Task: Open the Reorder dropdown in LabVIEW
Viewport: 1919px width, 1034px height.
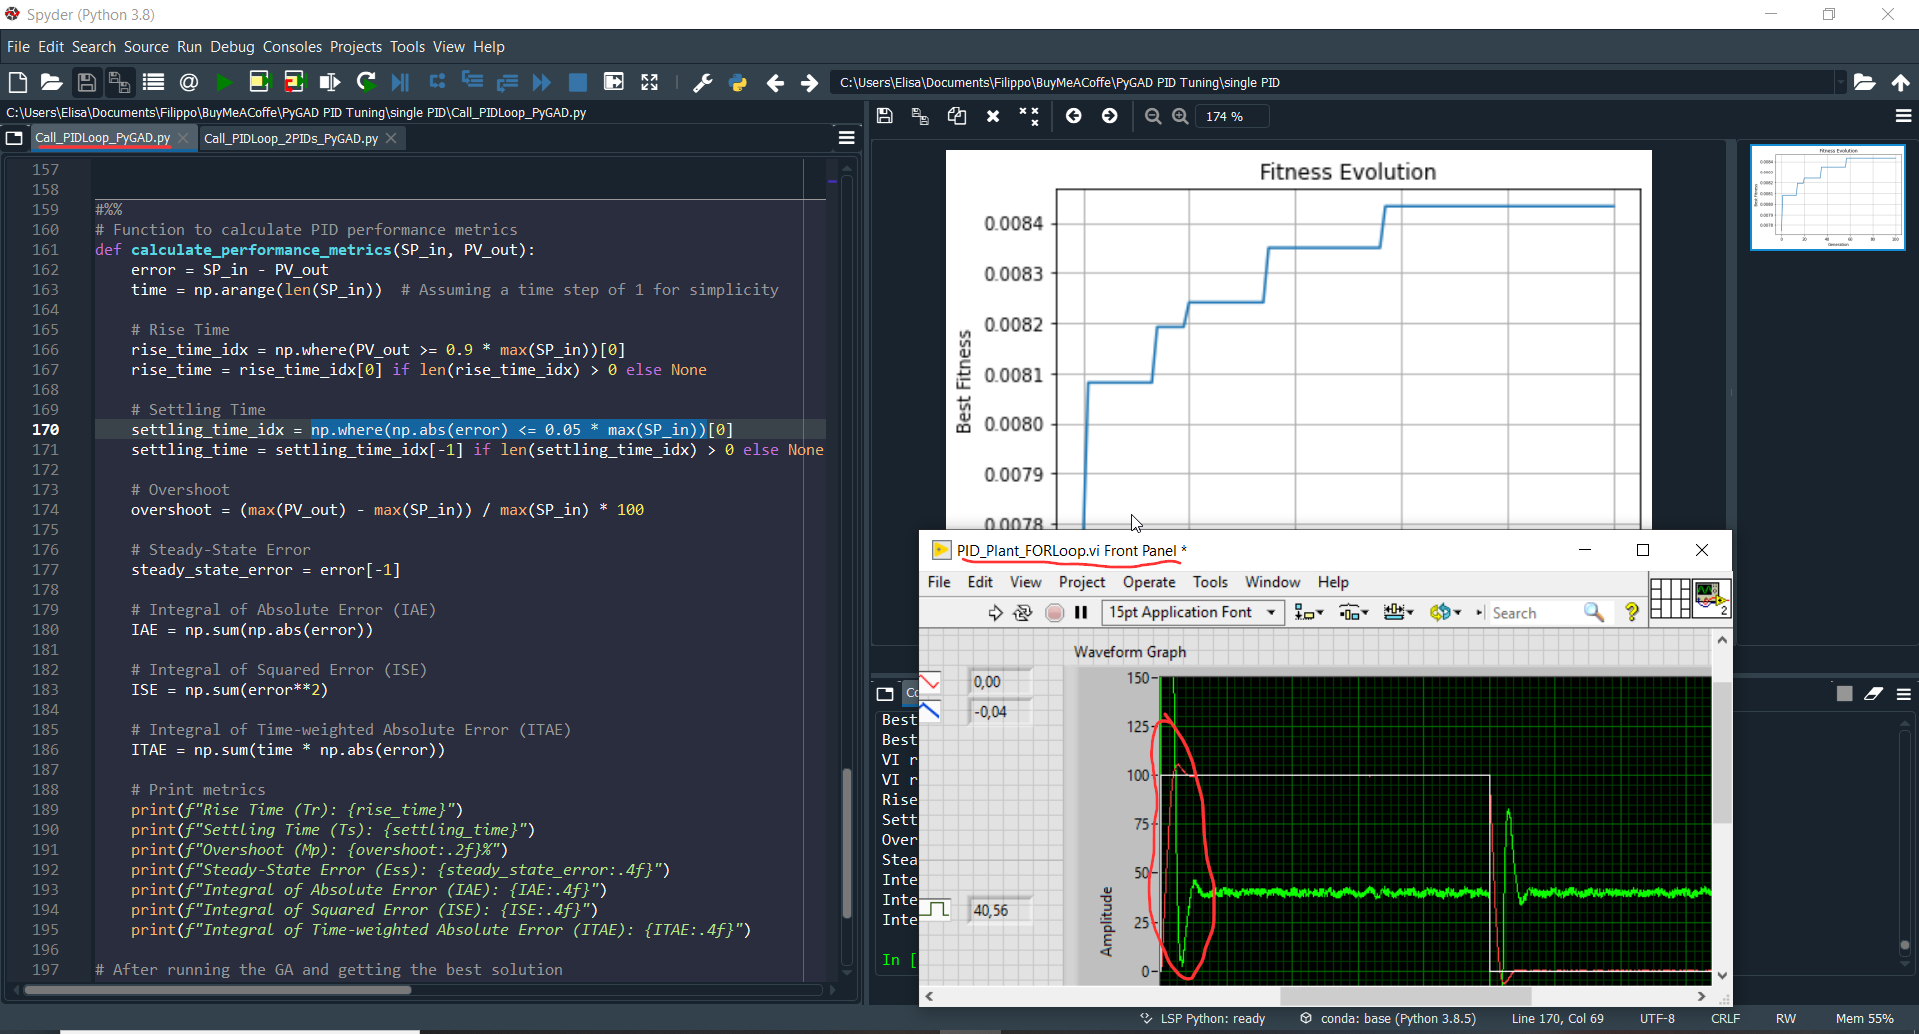Action: [1445, 612]
